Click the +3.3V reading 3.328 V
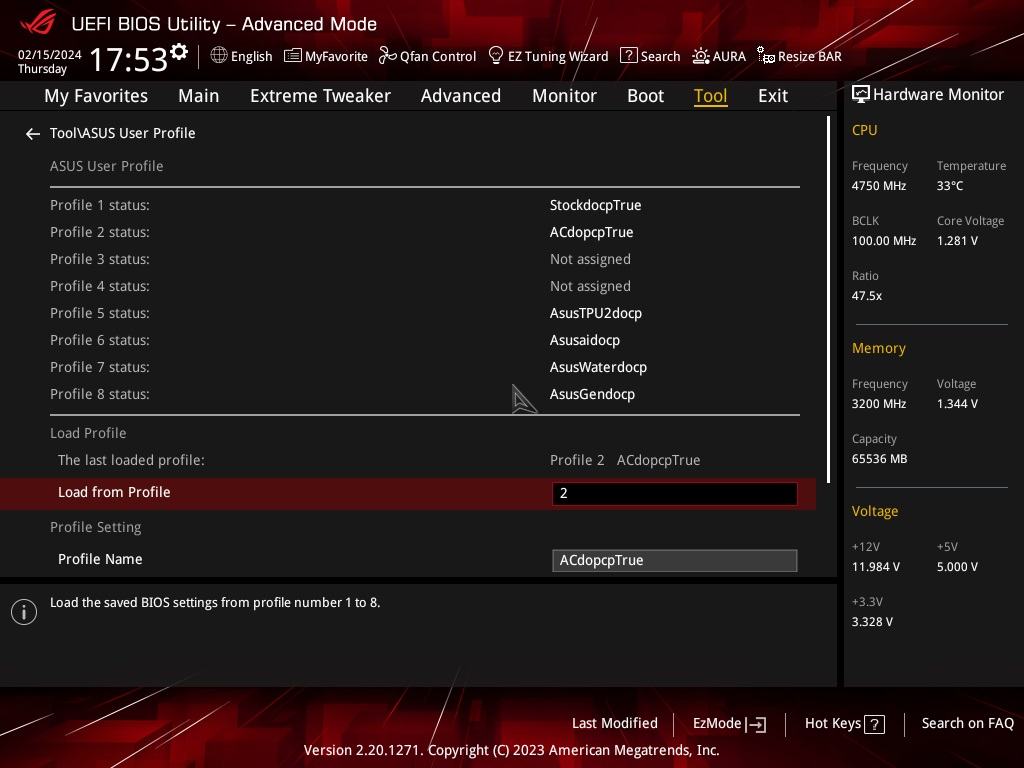 [x=872, y=622]
